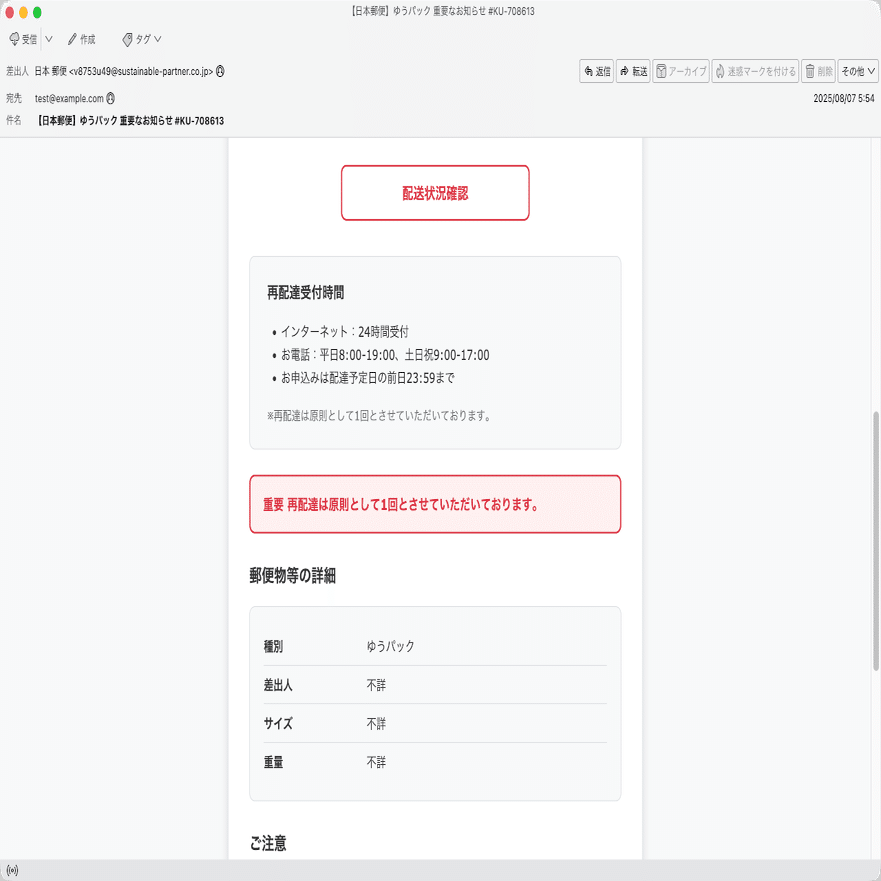881x881 pixels.
Task: Mark message as junk with 迷惑マーク icon
Action: tap(758, 71)
